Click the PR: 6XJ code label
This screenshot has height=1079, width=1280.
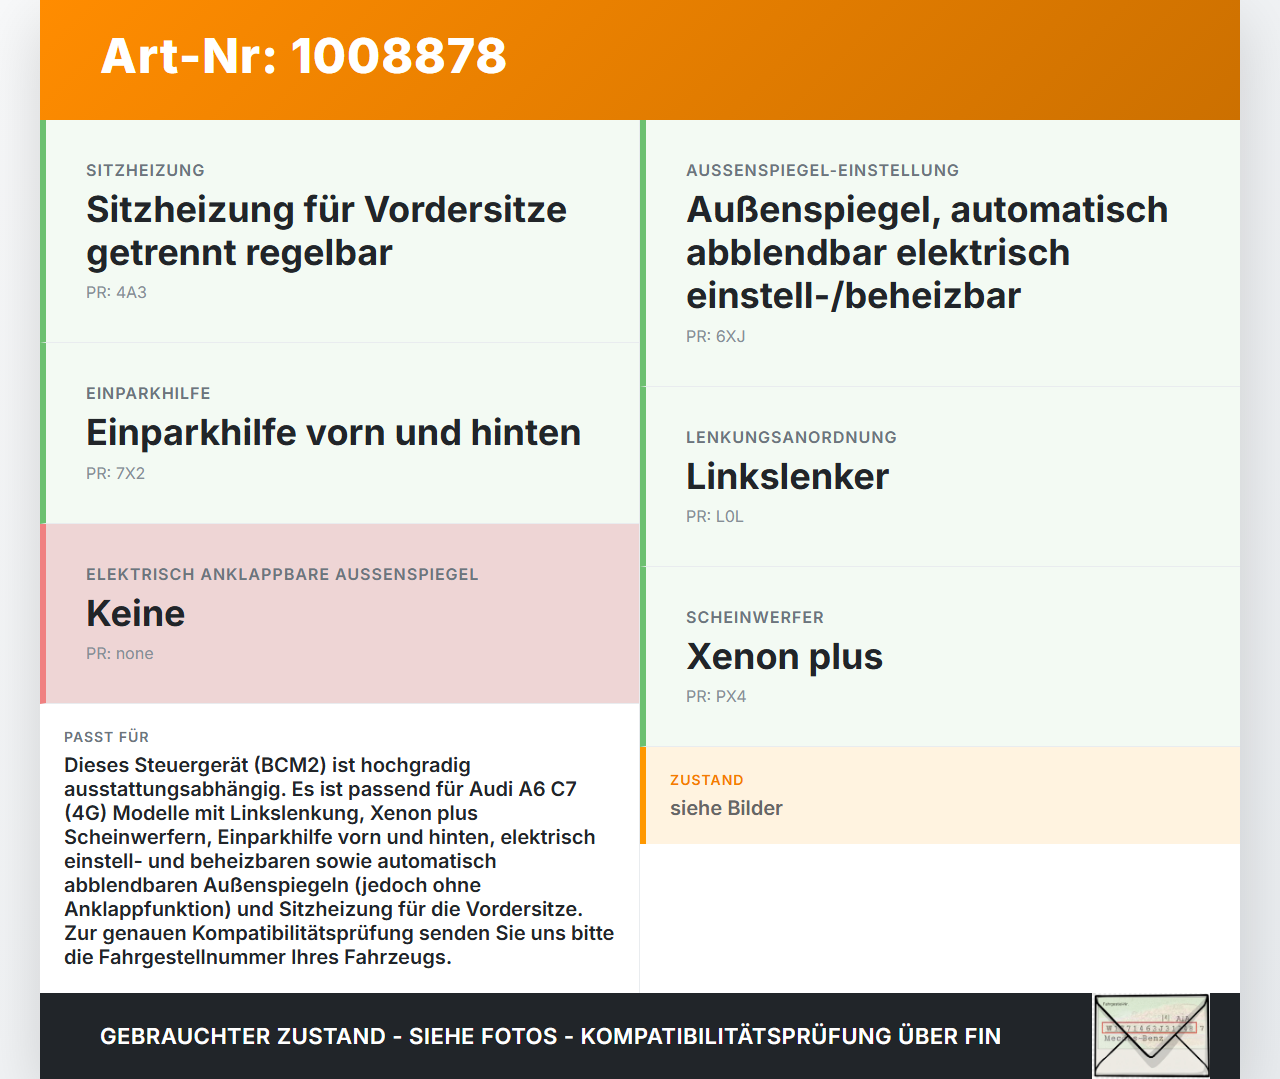click(714, 336)
